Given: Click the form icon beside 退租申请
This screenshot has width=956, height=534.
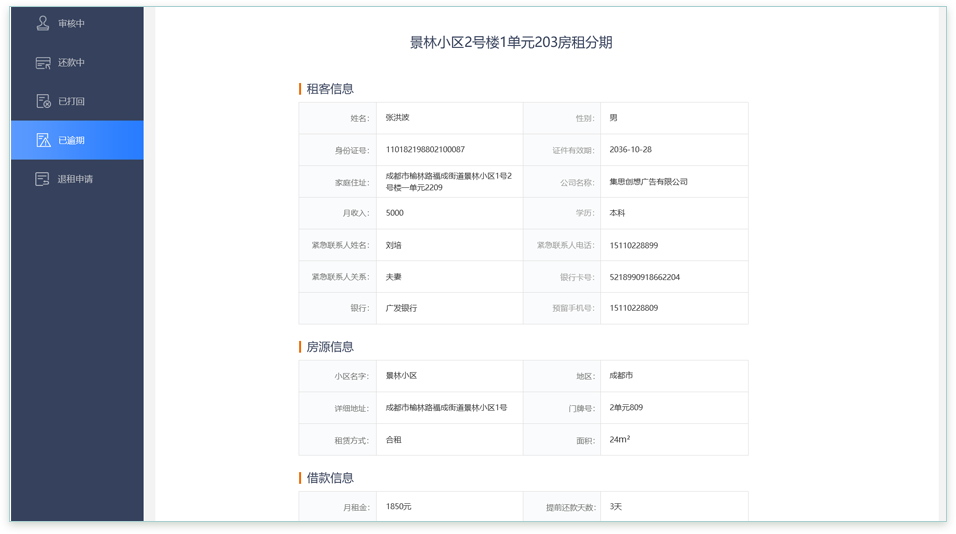Looking at the screenshot, I should click(x=43, y=179).
